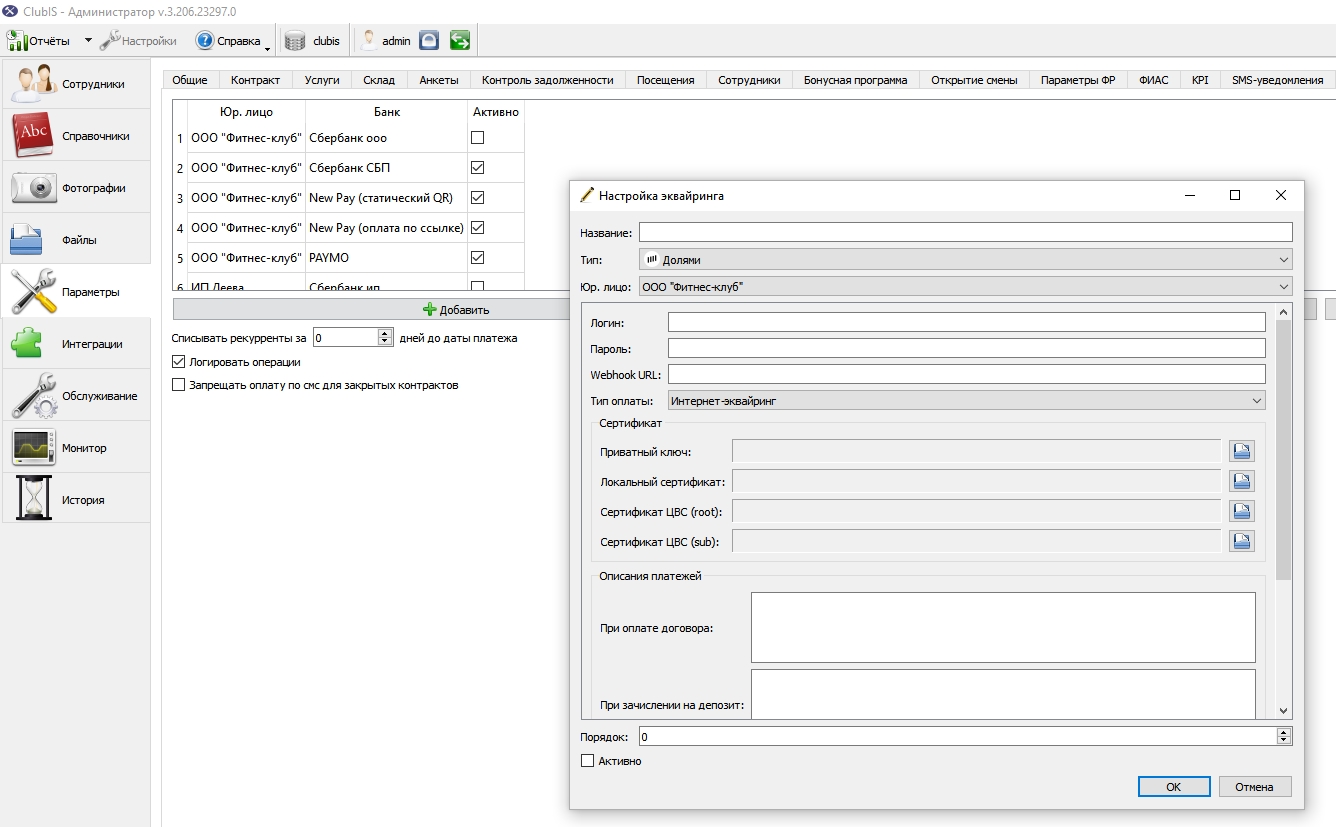Open the Монитор icon in sidebar
The width and height of the screenshot is (1336, 827).
tap(33, 448)
